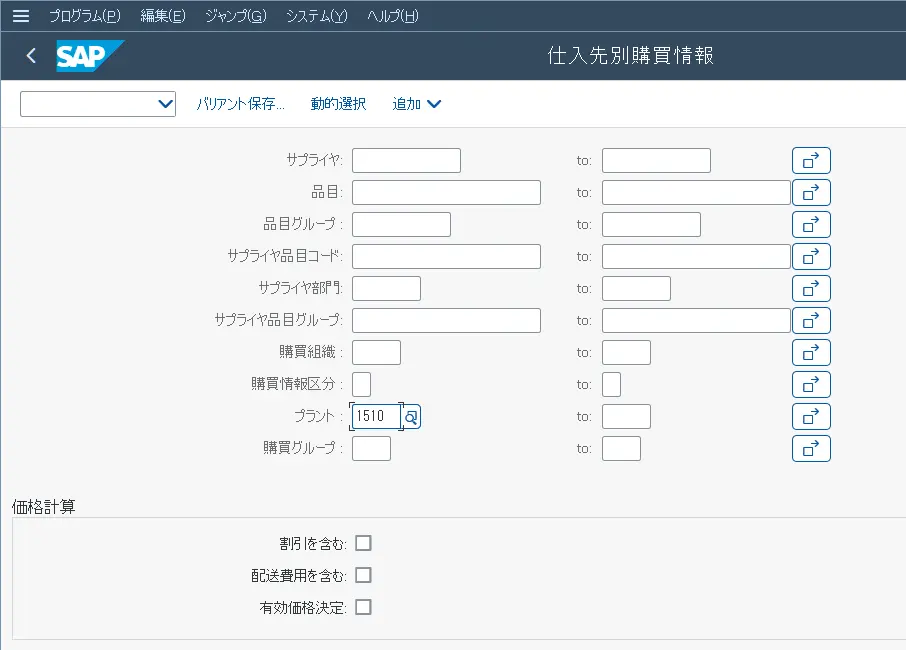
Task: Open value search help for プラント field
Action: click(x=411, y=417)
